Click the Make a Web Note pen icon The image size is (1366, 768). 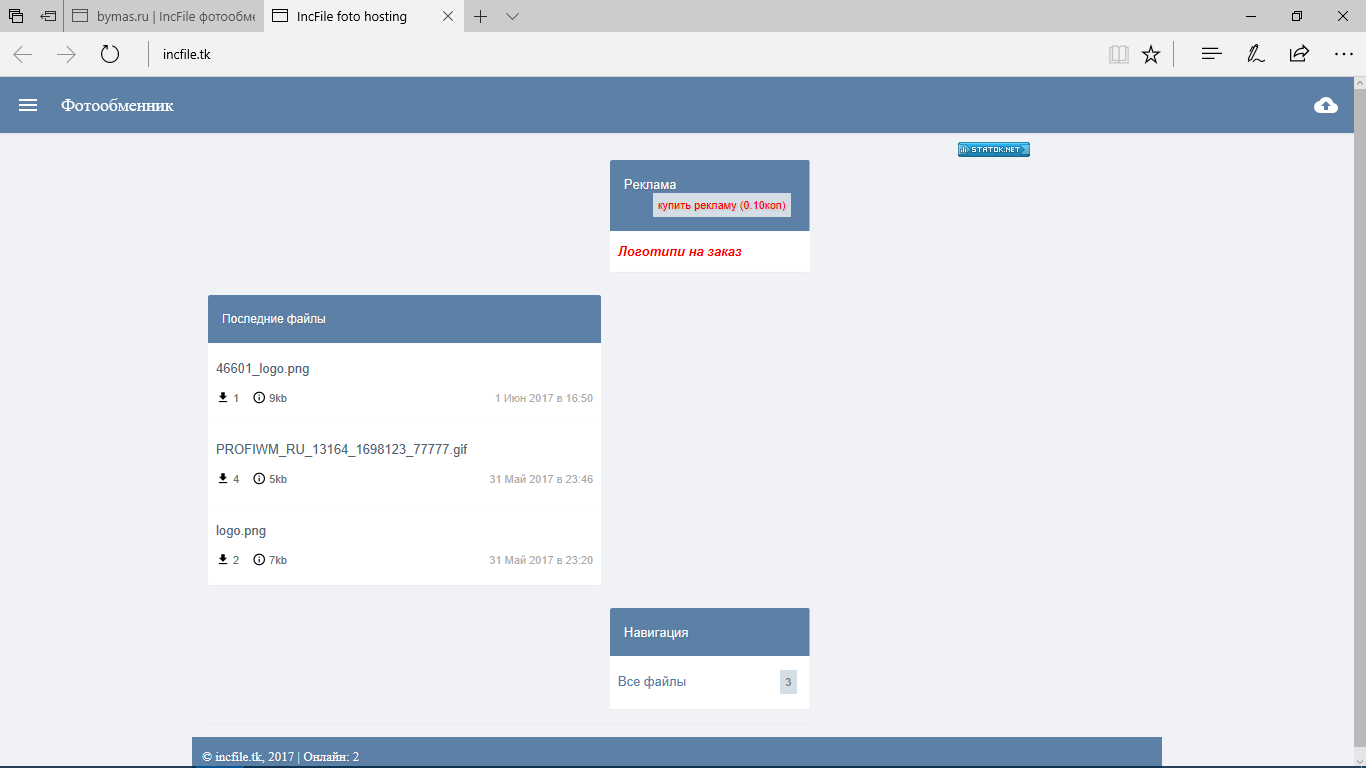pyautogui.click(x=1255, y=54)
